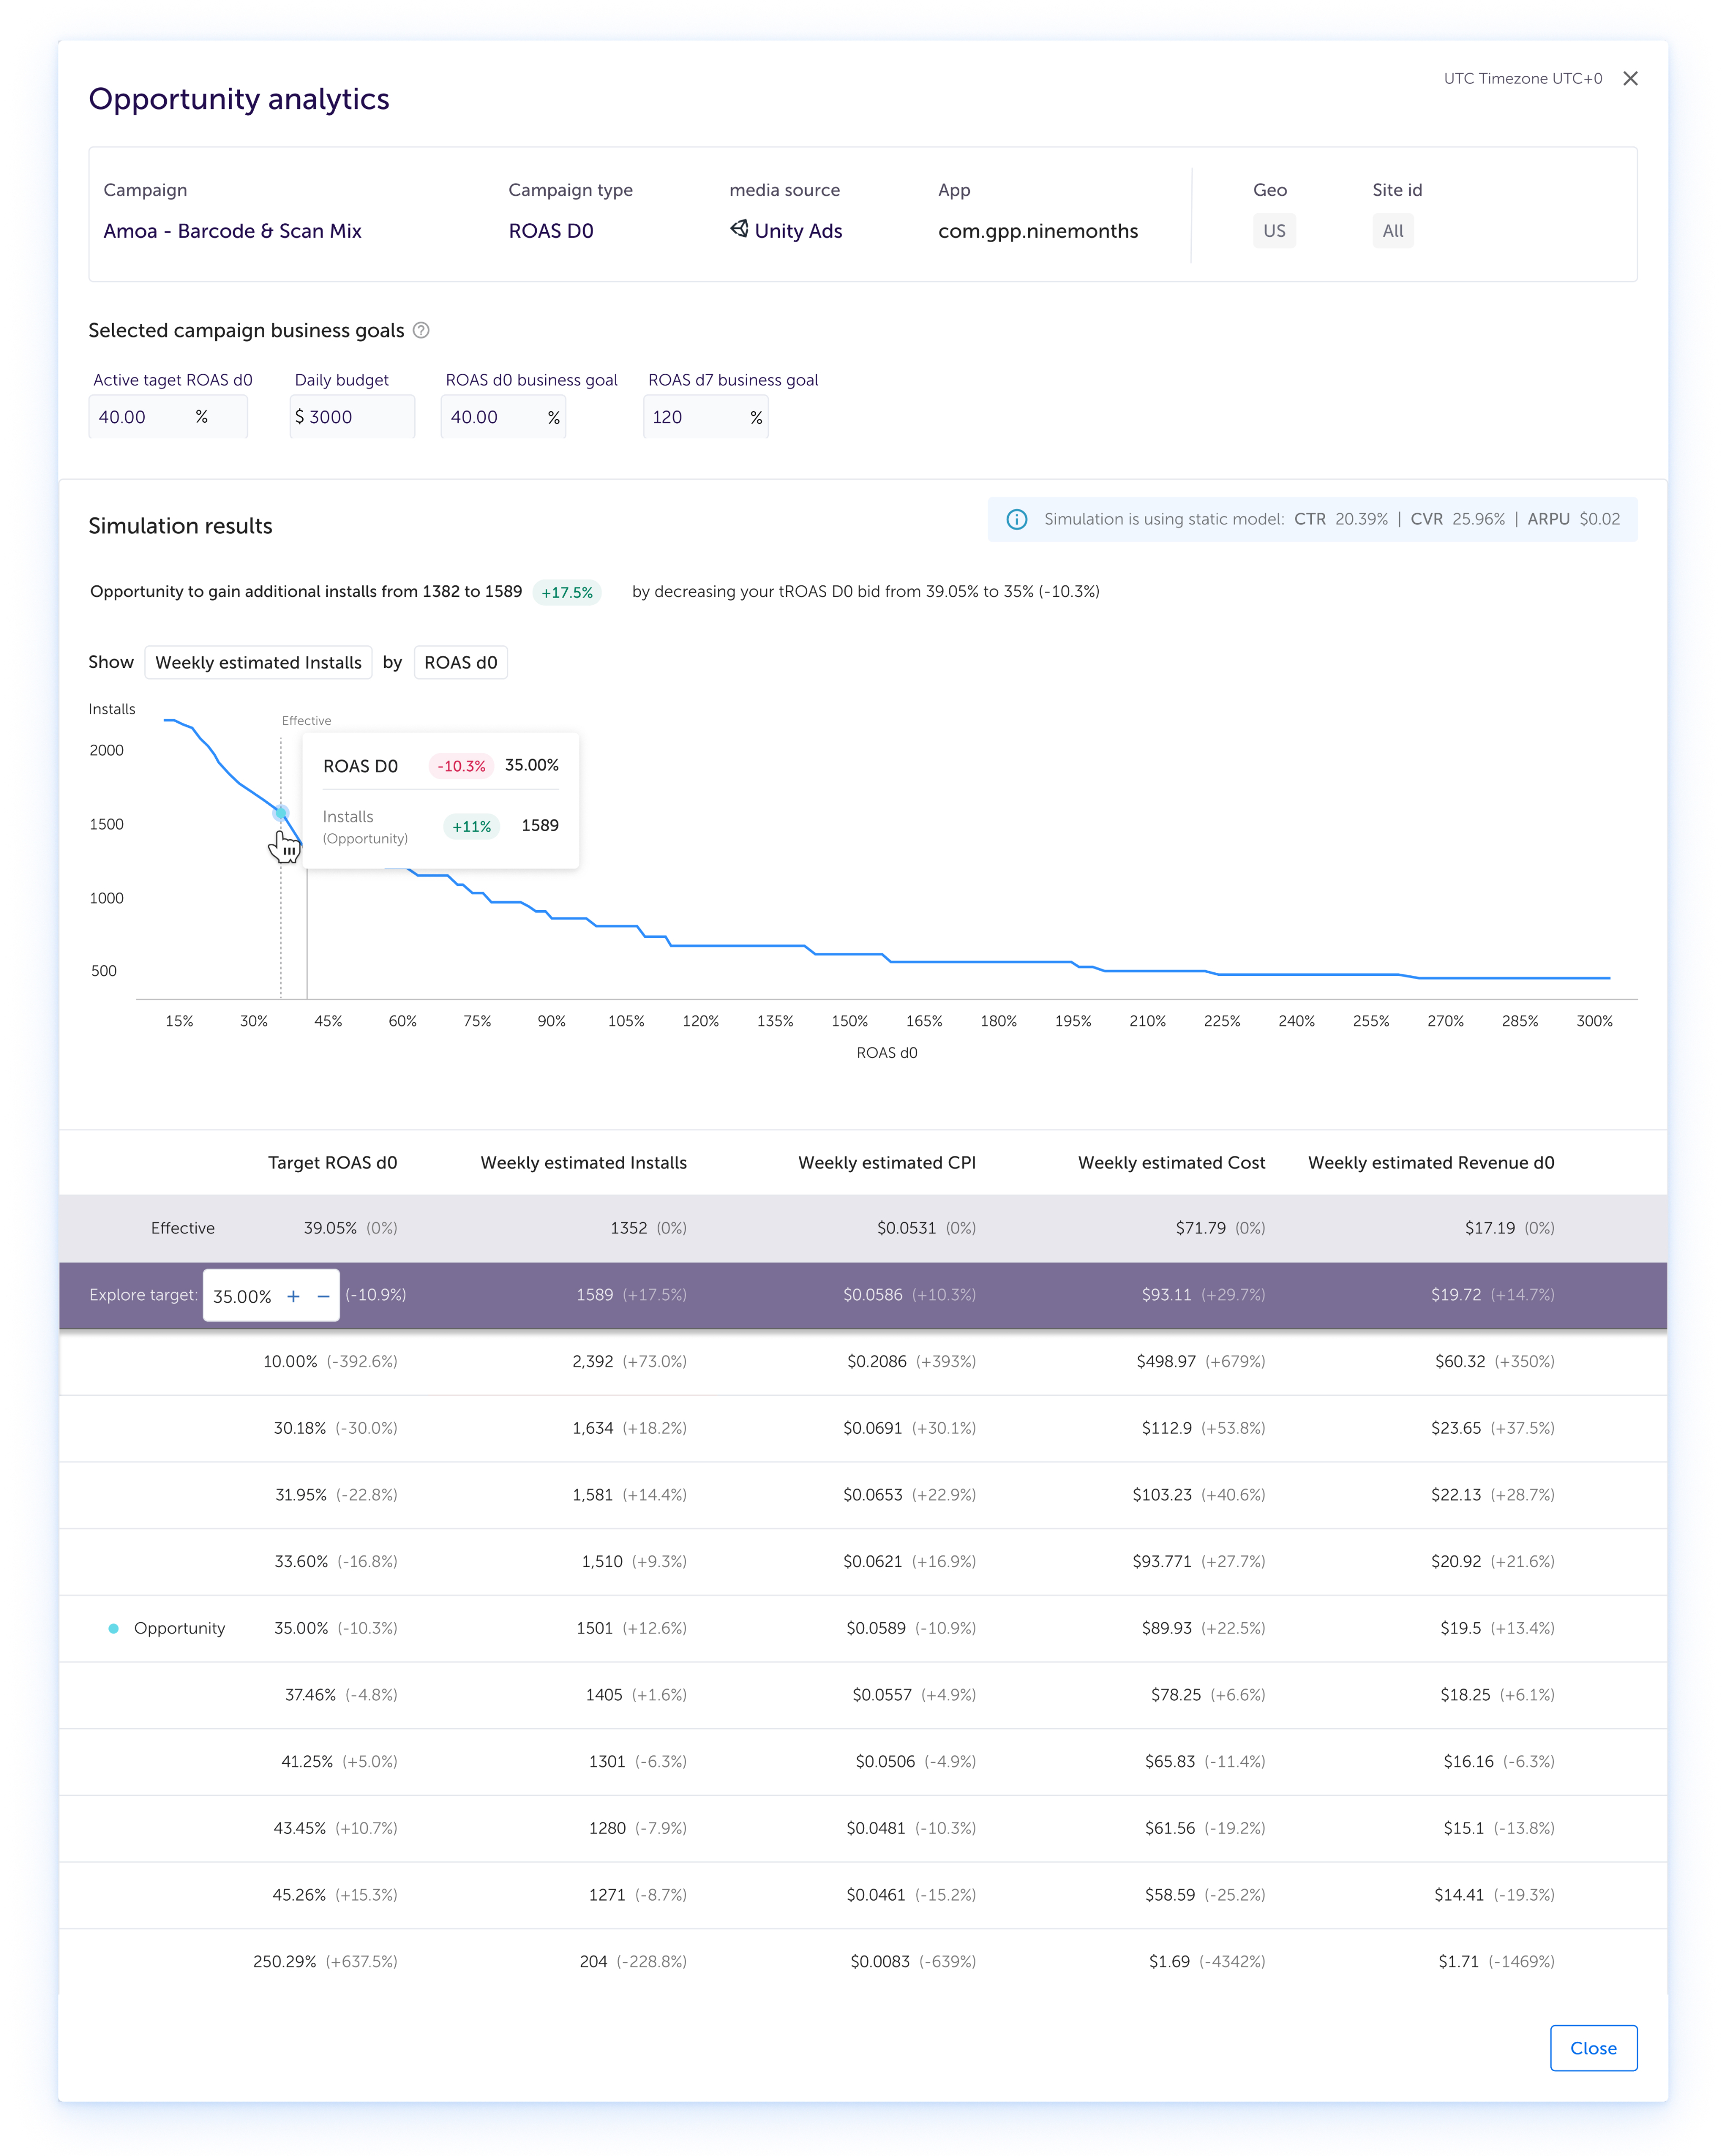This screenshot has height=2156, width=1726.
Task: Click the All site id tag
Action: [x=1392, y=231]
